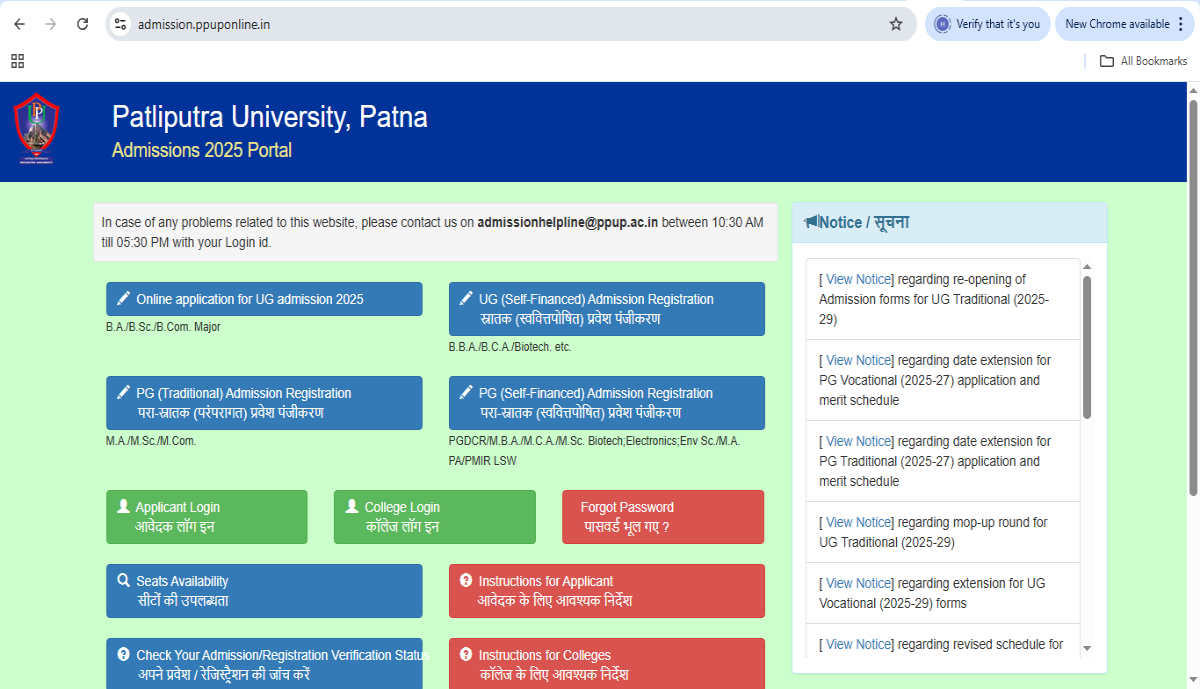Click the College Login button
Viewport: 1200px width, 689px height.
(435, 517)
